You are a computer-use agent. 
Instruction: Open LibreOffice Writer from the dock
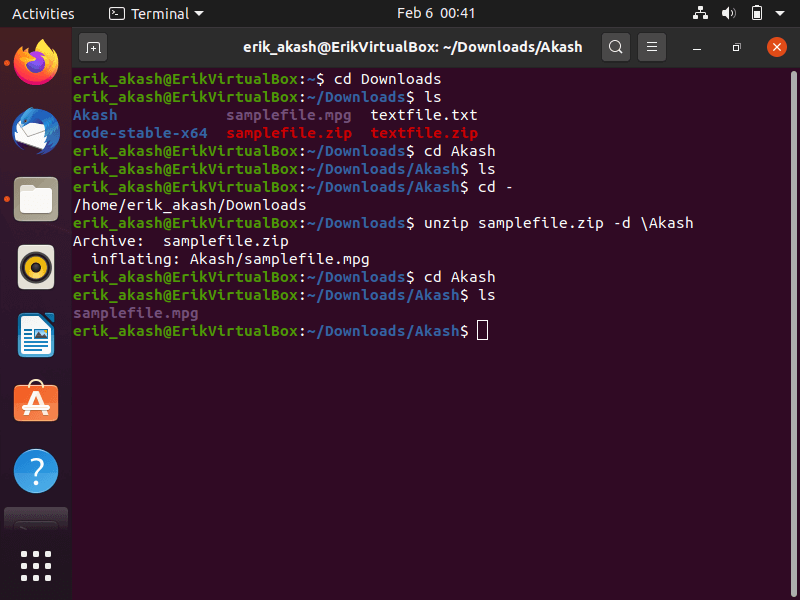pos(36,335)
